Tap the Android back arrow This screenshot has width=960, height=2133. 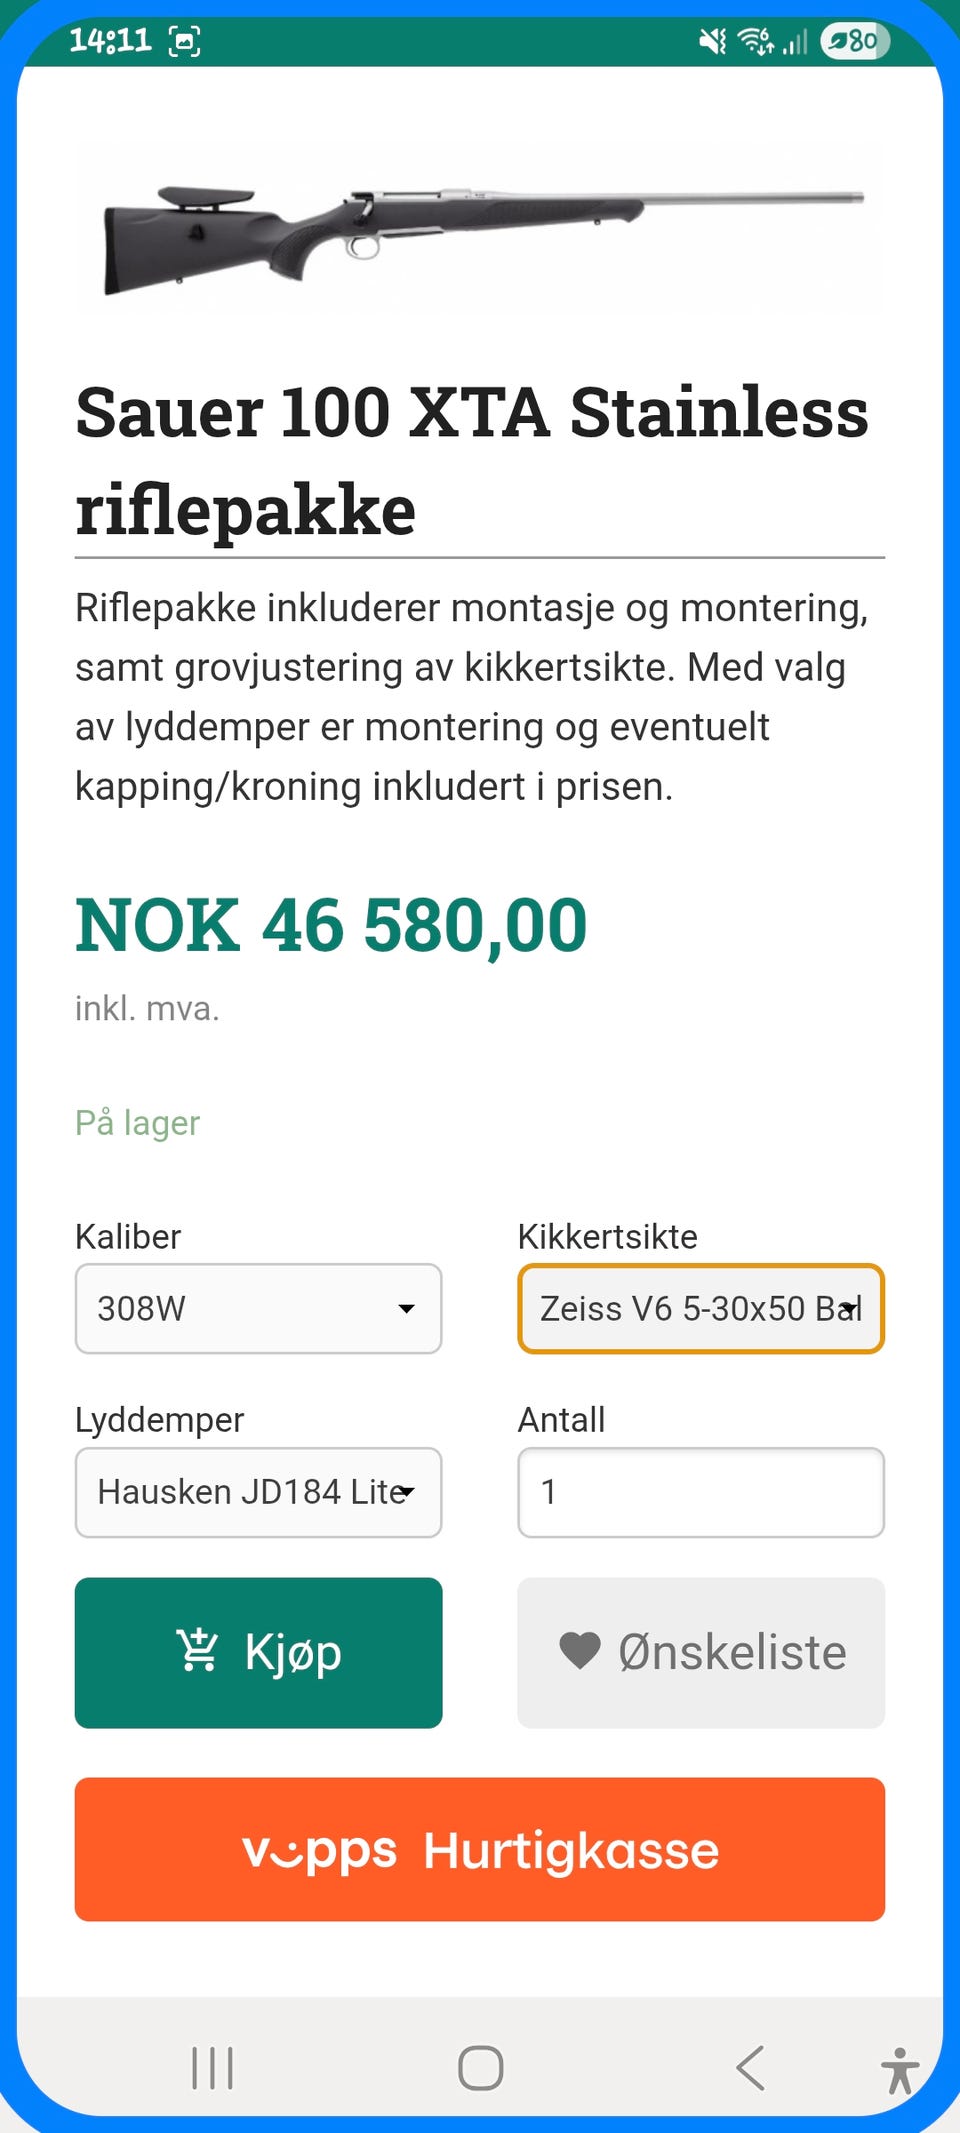click(x=750, y=2068)
